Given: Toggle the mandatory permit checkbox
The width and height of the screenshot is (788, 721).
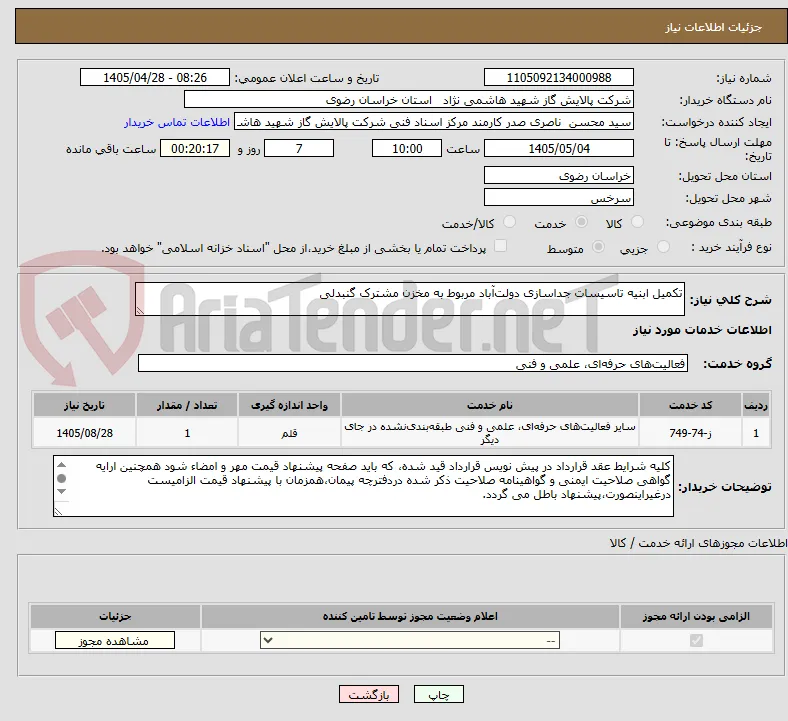Looking at the screenshot, I should point(696,641).
